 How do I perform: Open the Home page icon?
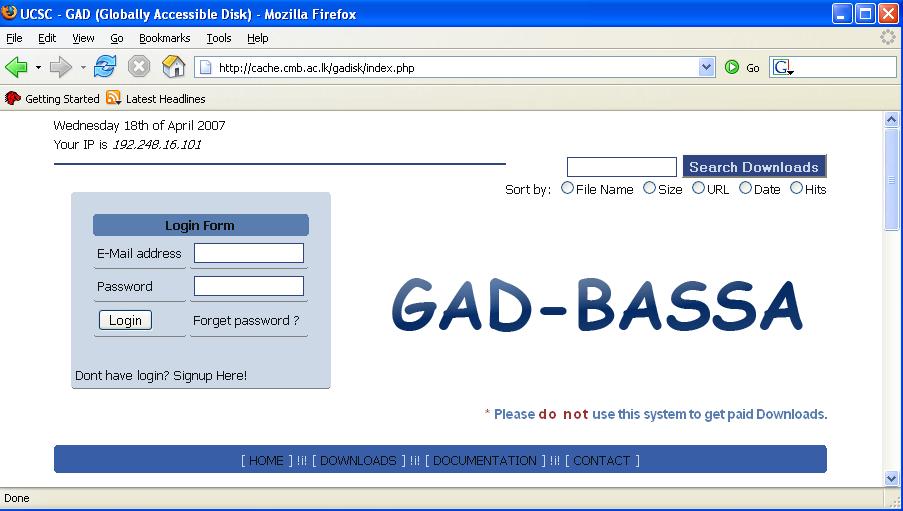coord(174,68)
